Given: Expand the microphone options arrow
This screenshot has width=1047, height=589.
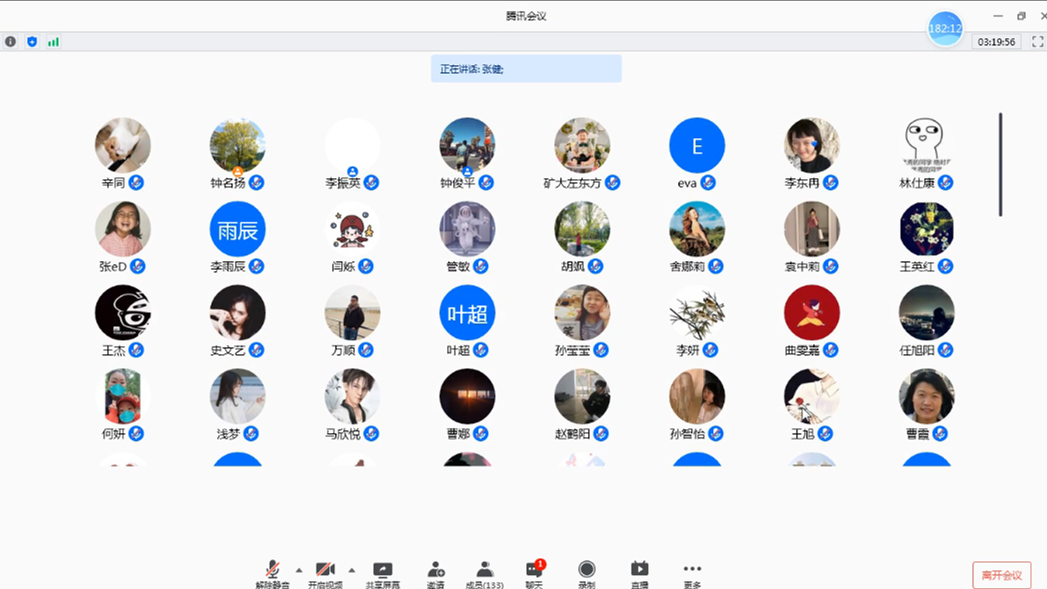Looking at the screenshot, I should 298,570.
